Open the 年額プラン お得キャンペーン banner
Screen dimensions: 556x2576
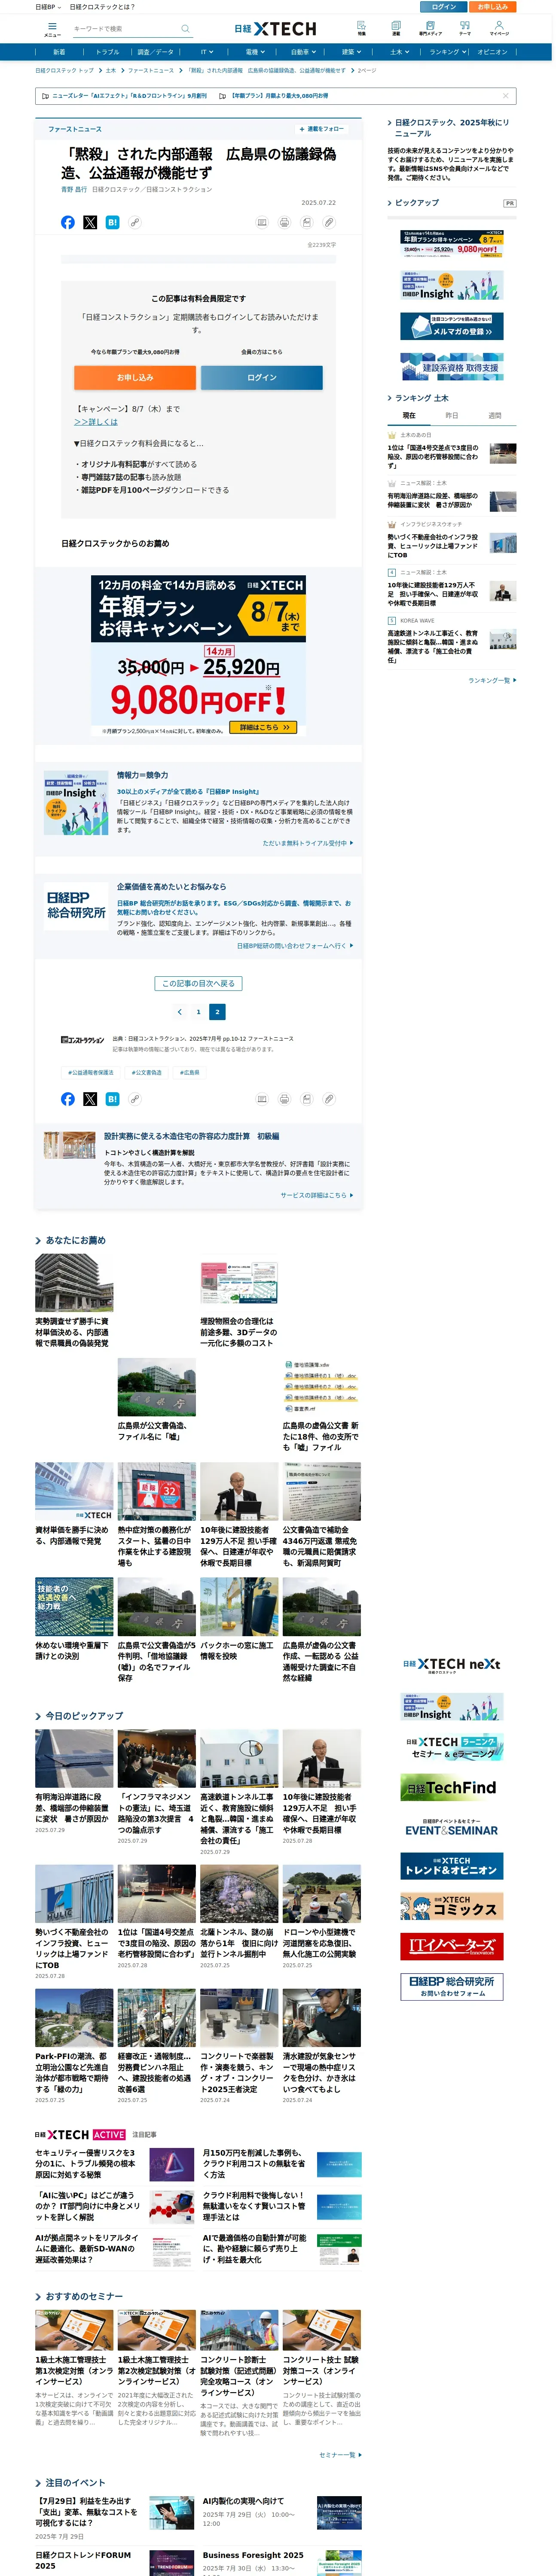pos(198,656)
